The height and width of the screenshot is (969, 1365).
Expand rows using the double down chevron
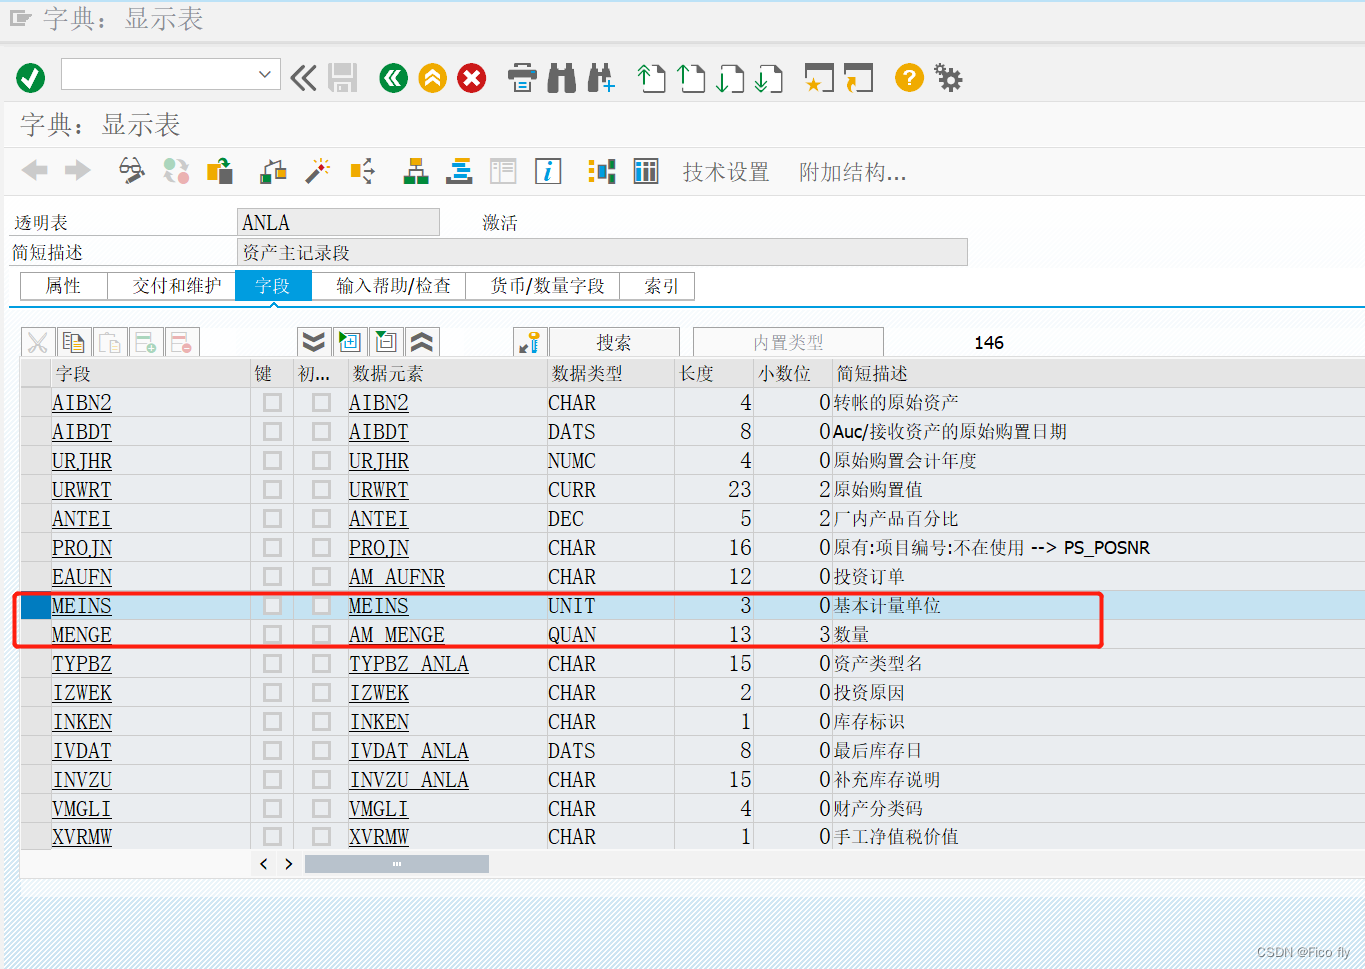tap(313, 341)
